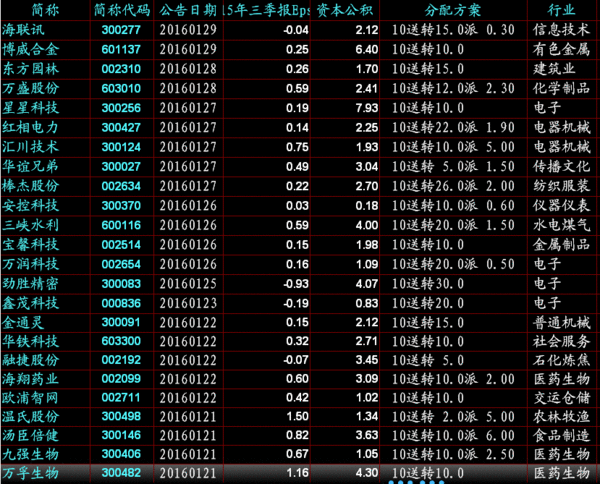Select highlighted stock 万孚生物

tap(31, 473)
